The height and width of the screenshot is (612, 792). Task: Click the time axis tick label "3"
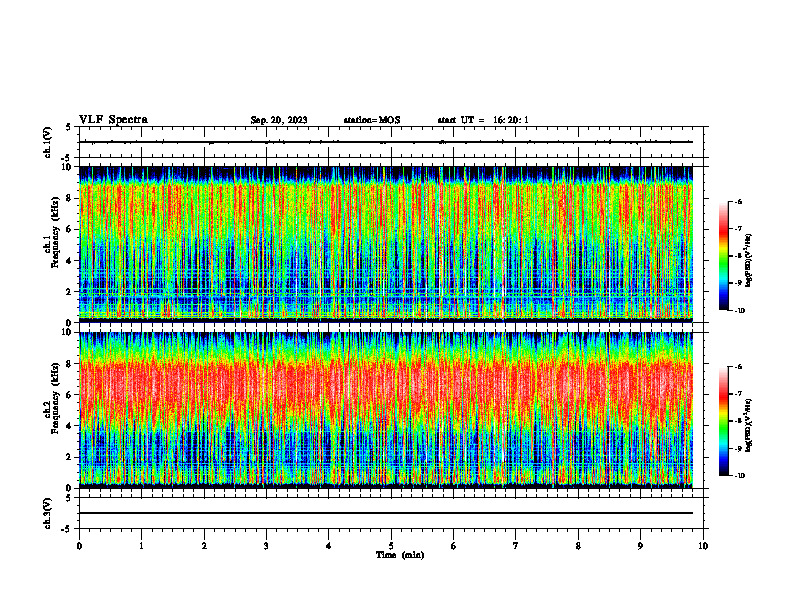(266, 546)
